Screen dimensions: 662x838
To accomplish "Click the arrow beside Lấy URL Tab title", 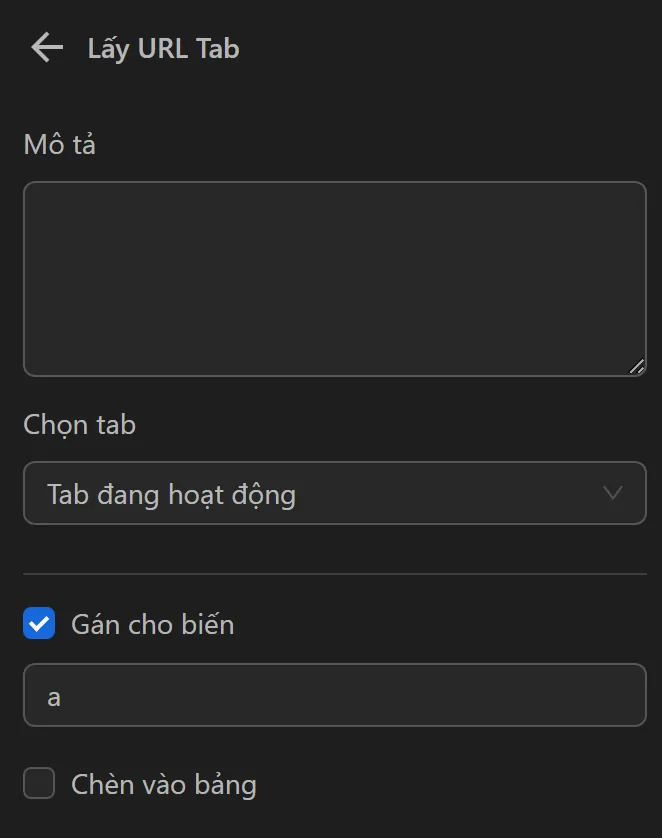I will [45, 47].
